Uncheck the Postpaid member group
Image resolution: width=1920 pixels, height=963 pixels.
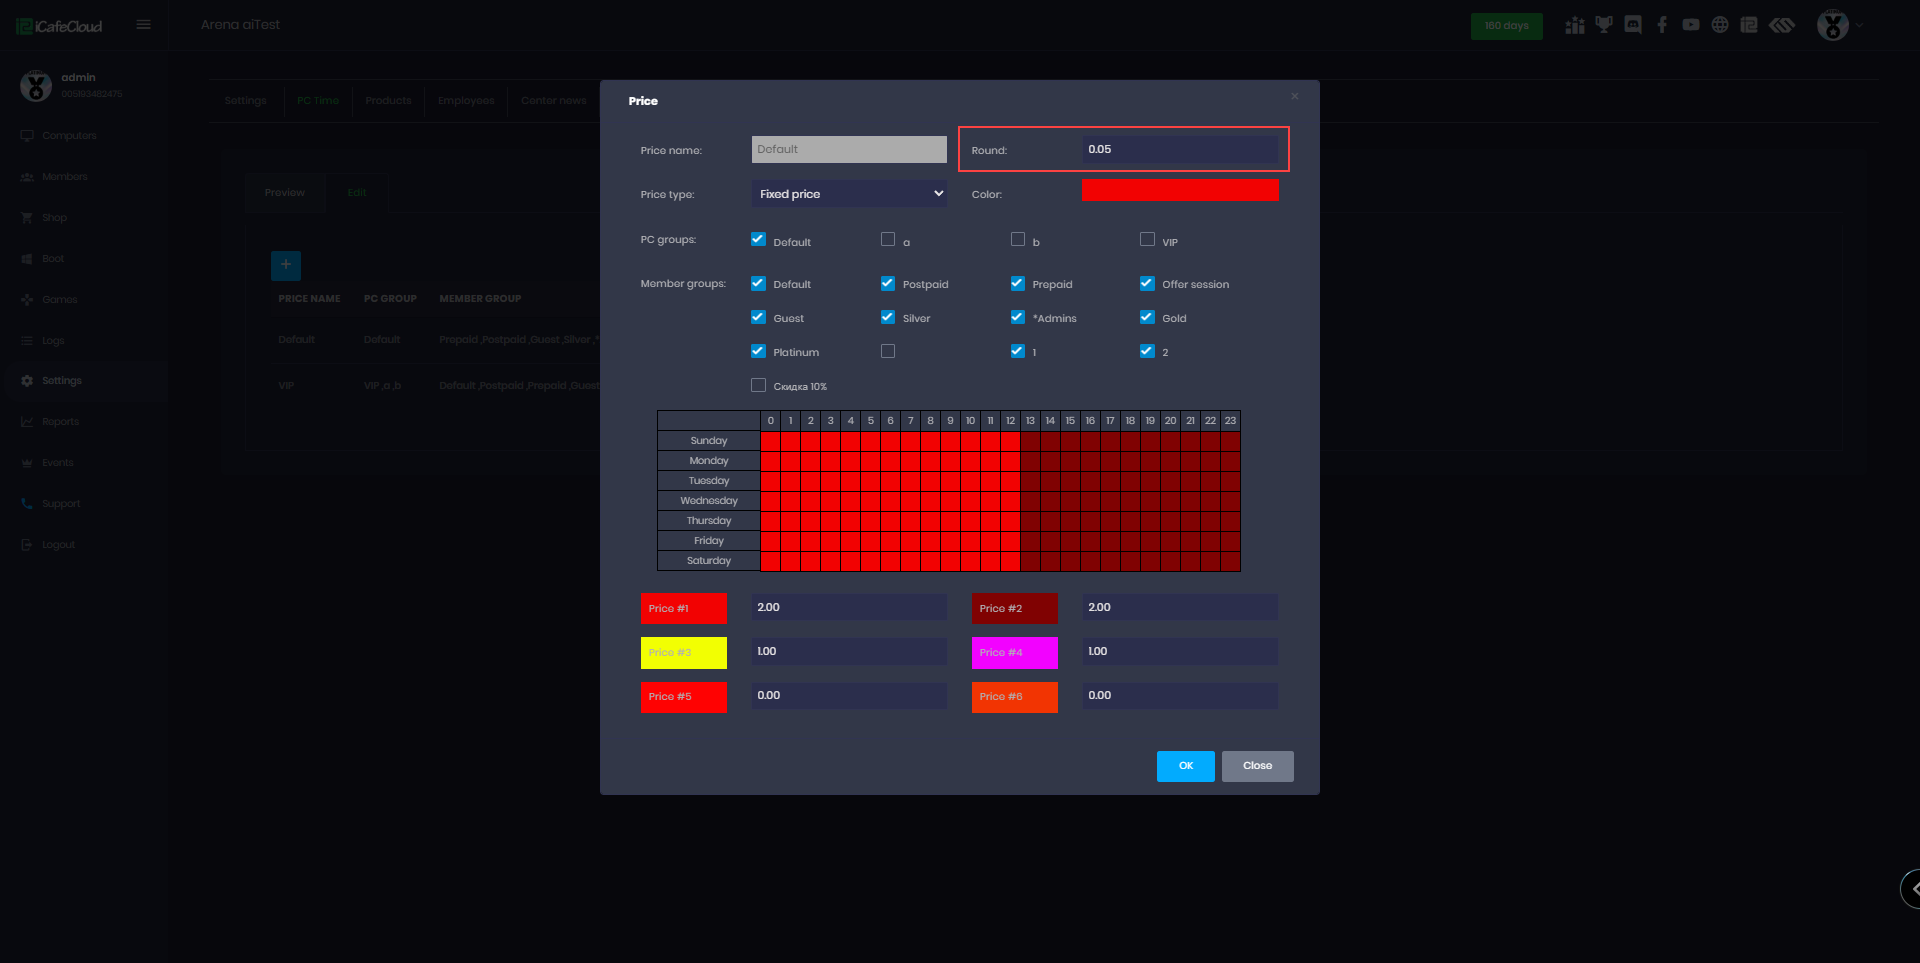[x=888, y=284]
